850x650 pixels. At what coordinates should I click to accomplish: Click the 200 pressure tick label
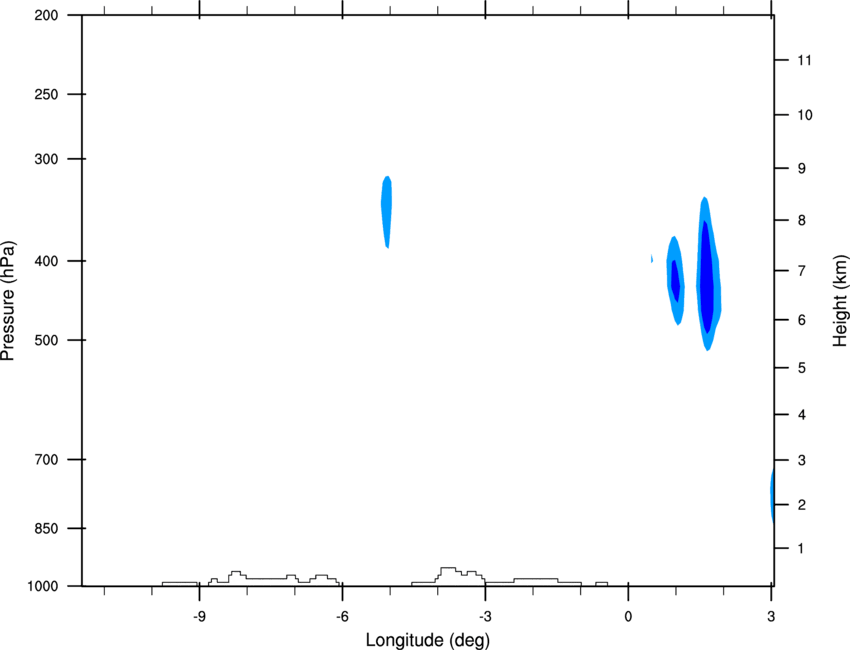point(46,15)
